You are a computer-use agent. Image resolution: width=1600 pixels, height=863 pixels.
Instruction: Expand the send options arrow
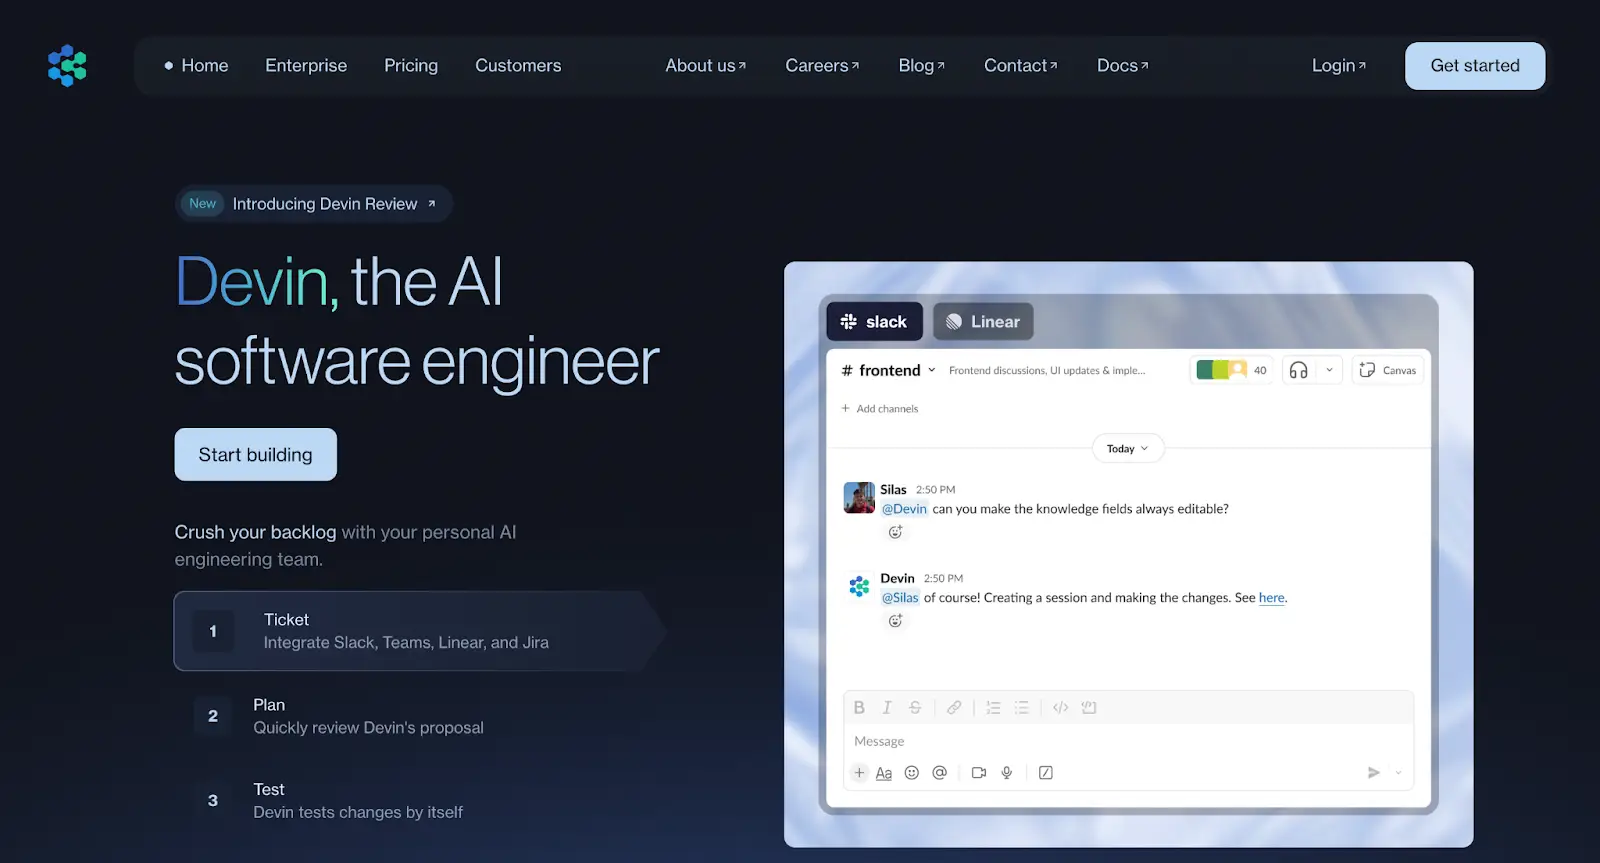click(x=1398, y=773)
